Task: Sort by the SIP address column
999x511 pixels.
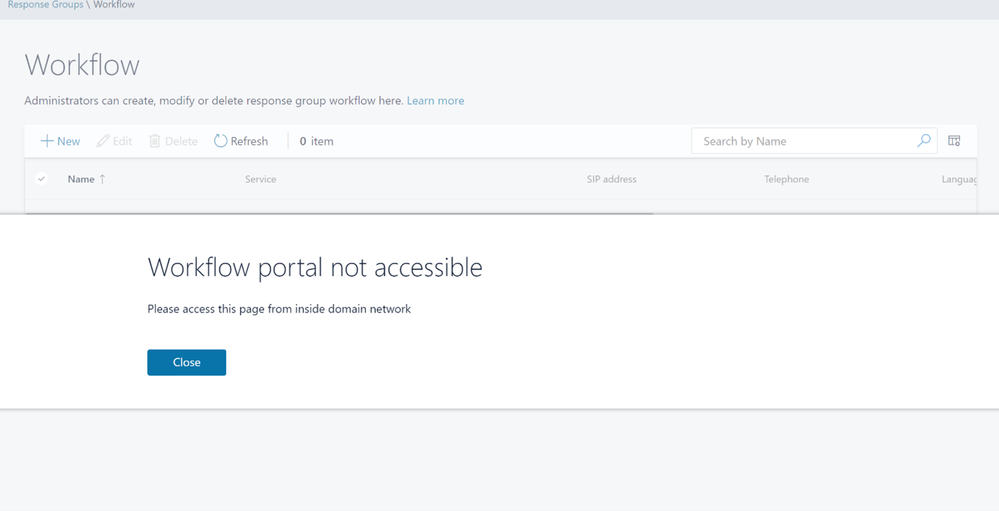Action: [x=612, y=179]
